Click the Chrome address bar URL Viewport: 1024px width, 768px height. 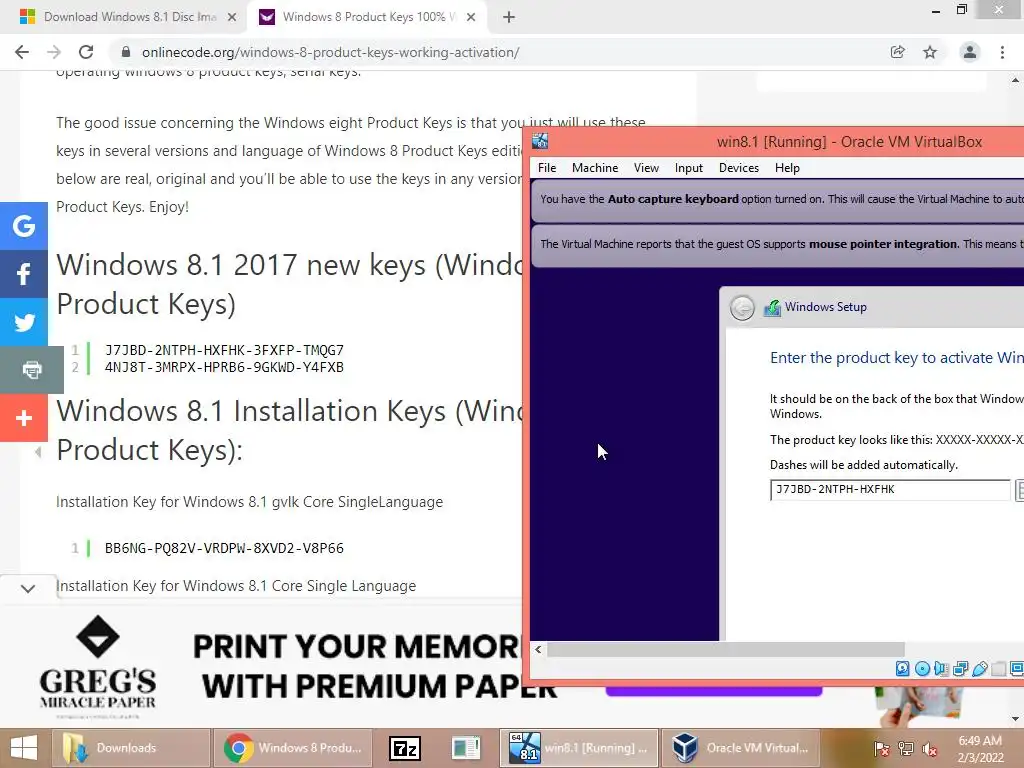pos(330,52)
